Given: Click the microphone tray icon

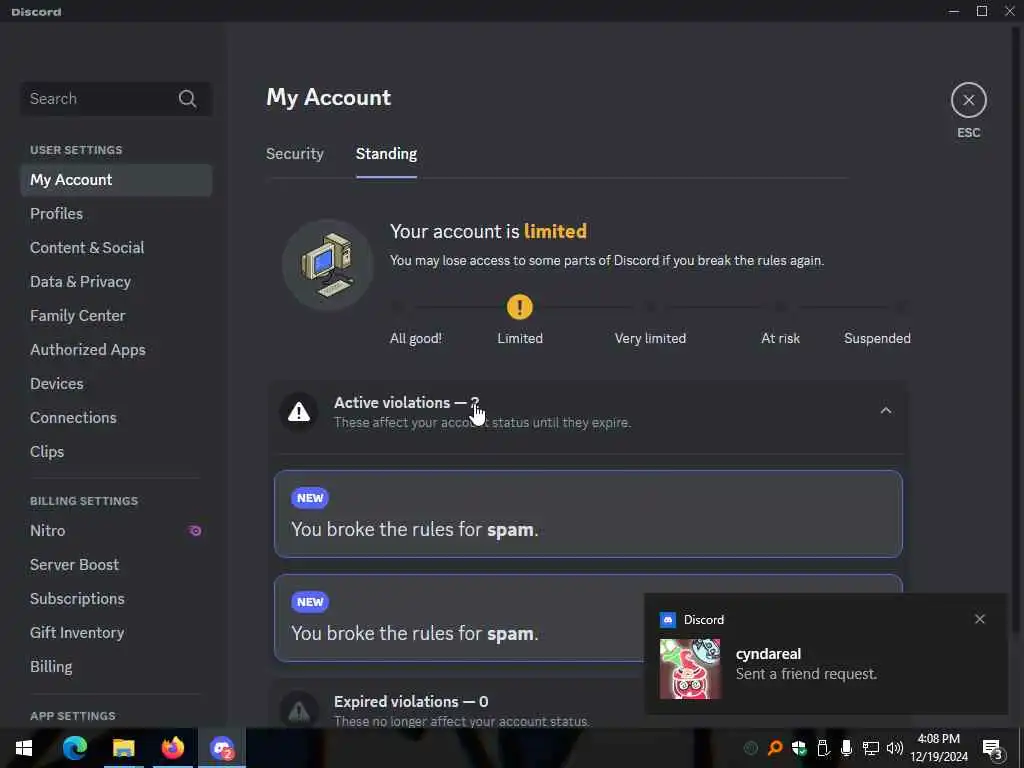Looking at the screenshot, I should coord(846,748).
